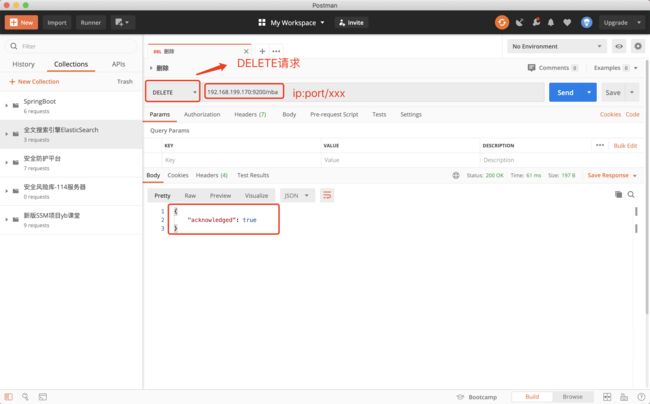The height and width of the screenshot is (404, 650).
Task: Click the Invite button
Action: coord(351,22)
